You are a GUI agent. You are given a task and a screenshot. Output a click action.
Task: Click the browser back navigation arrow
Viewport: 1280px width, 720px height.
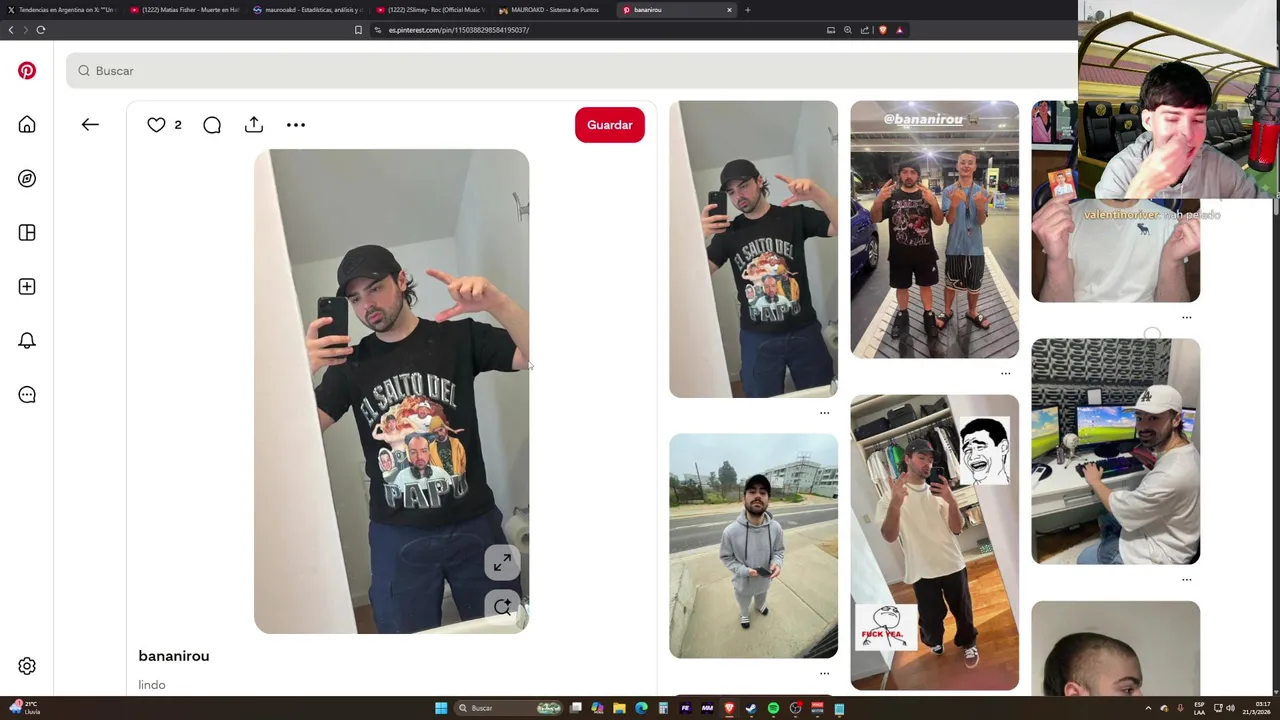click(11, 30)
